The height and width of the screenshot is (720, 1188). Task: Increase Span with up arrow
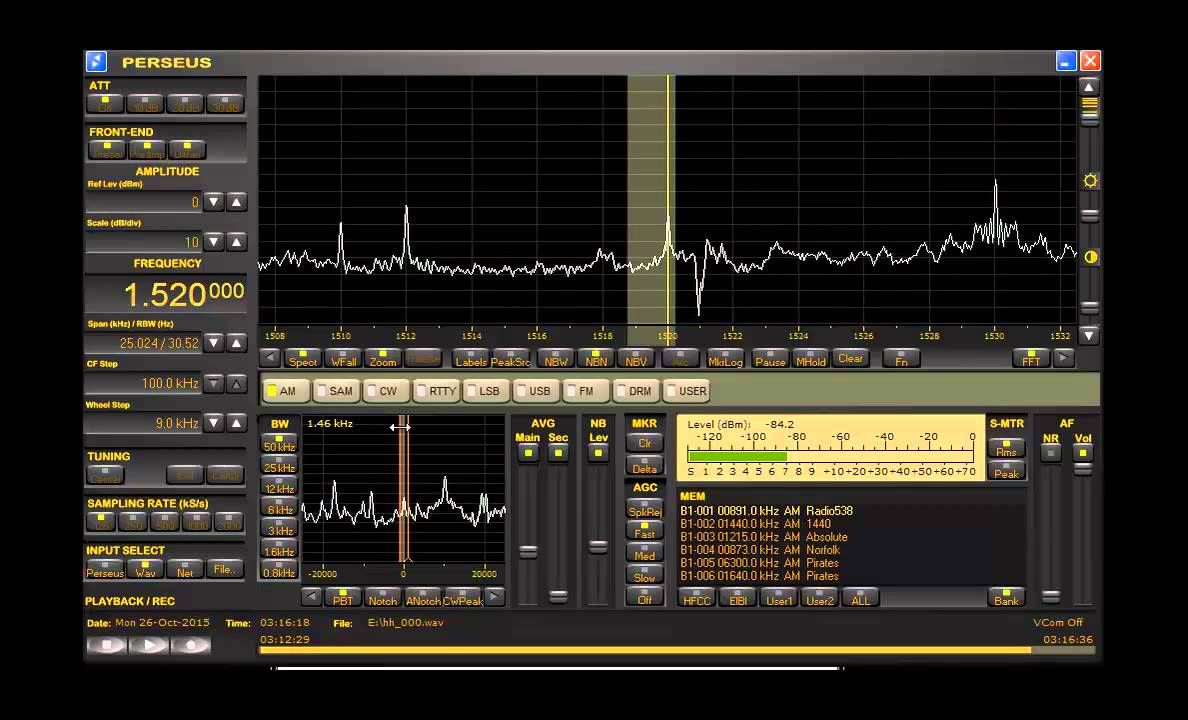(236, 343)
